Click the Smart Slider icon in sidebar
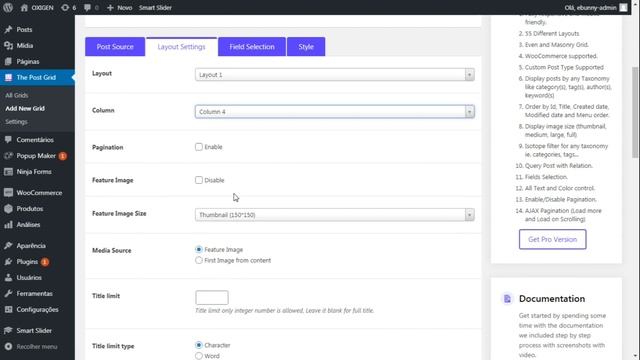 tap(8, 330)
